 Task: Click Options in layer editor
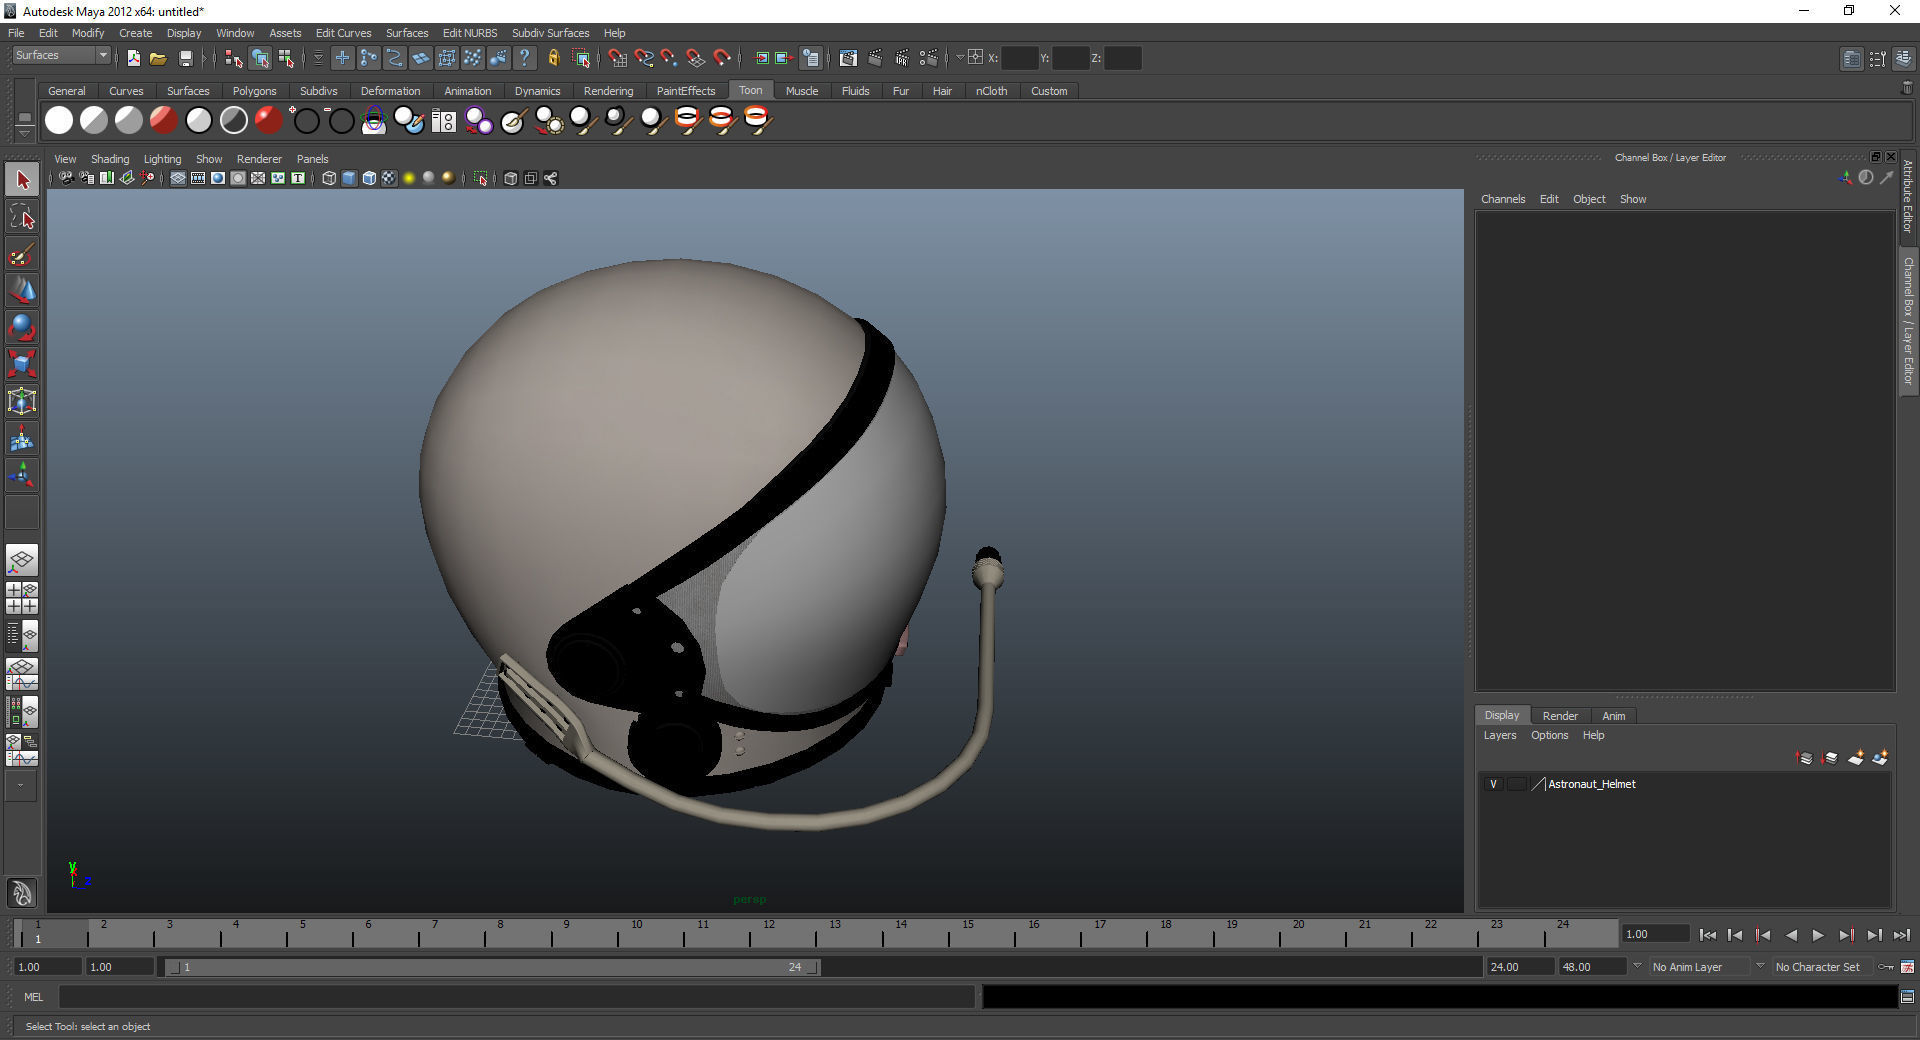click(x=1549, y=735)
